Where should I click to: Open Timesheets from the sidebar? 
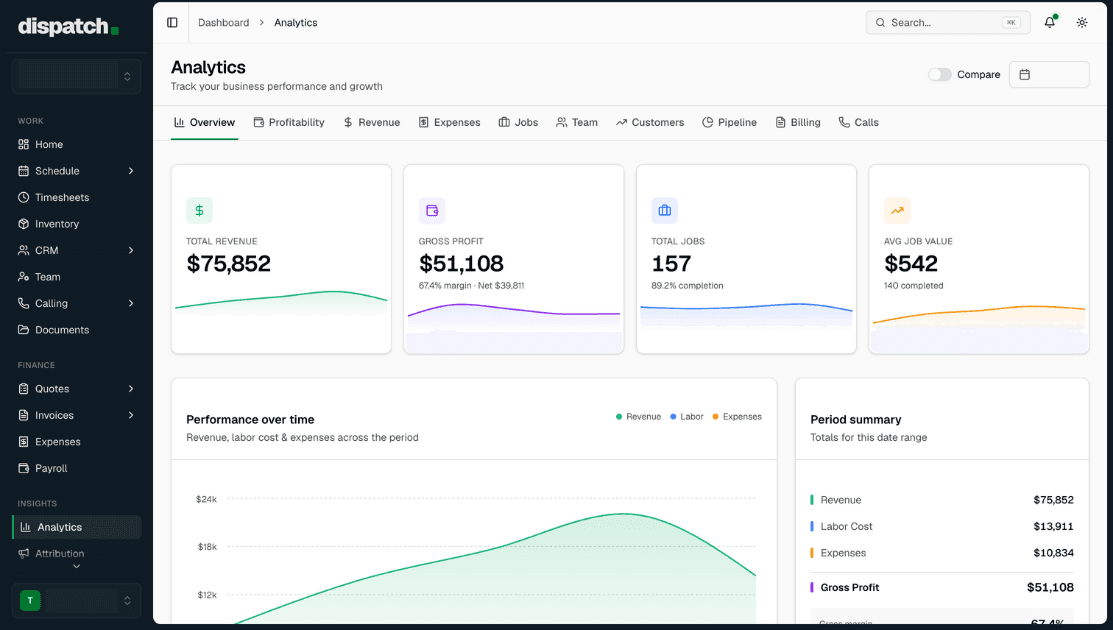[x=76, y=197]
